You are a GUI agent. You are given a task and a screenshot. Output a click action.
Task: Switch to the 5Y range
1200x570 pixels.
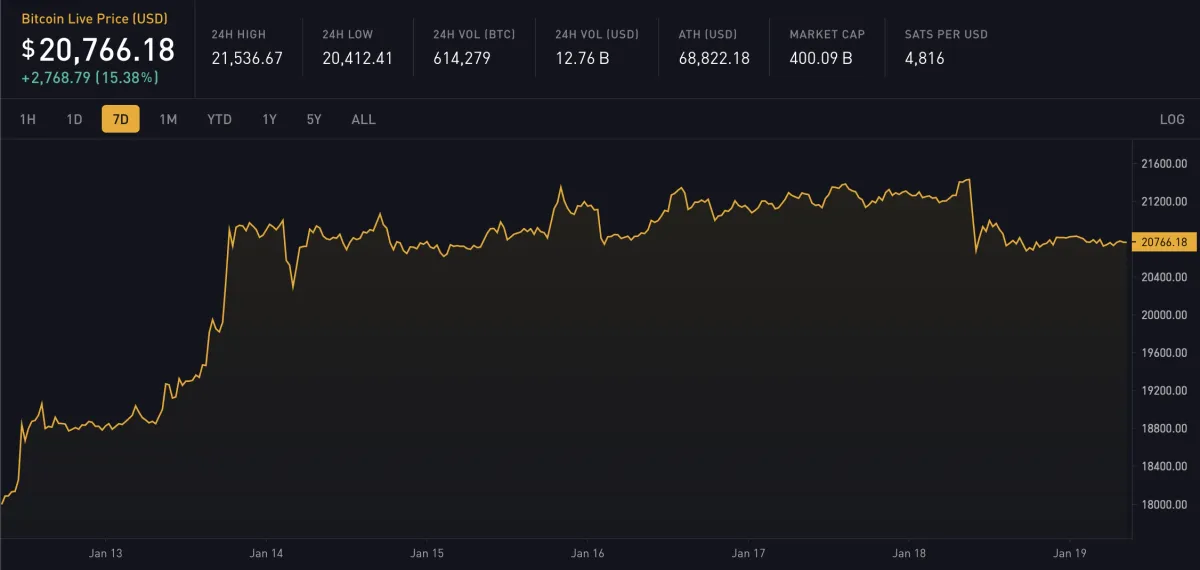(314, 119)
